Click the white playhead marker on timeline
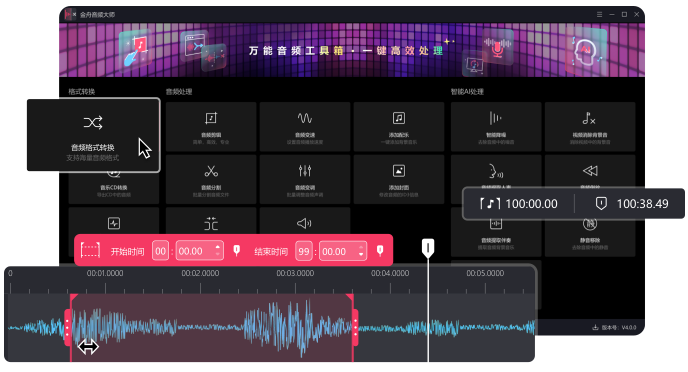Screen dimensions: 688x372 click(428, 248)
